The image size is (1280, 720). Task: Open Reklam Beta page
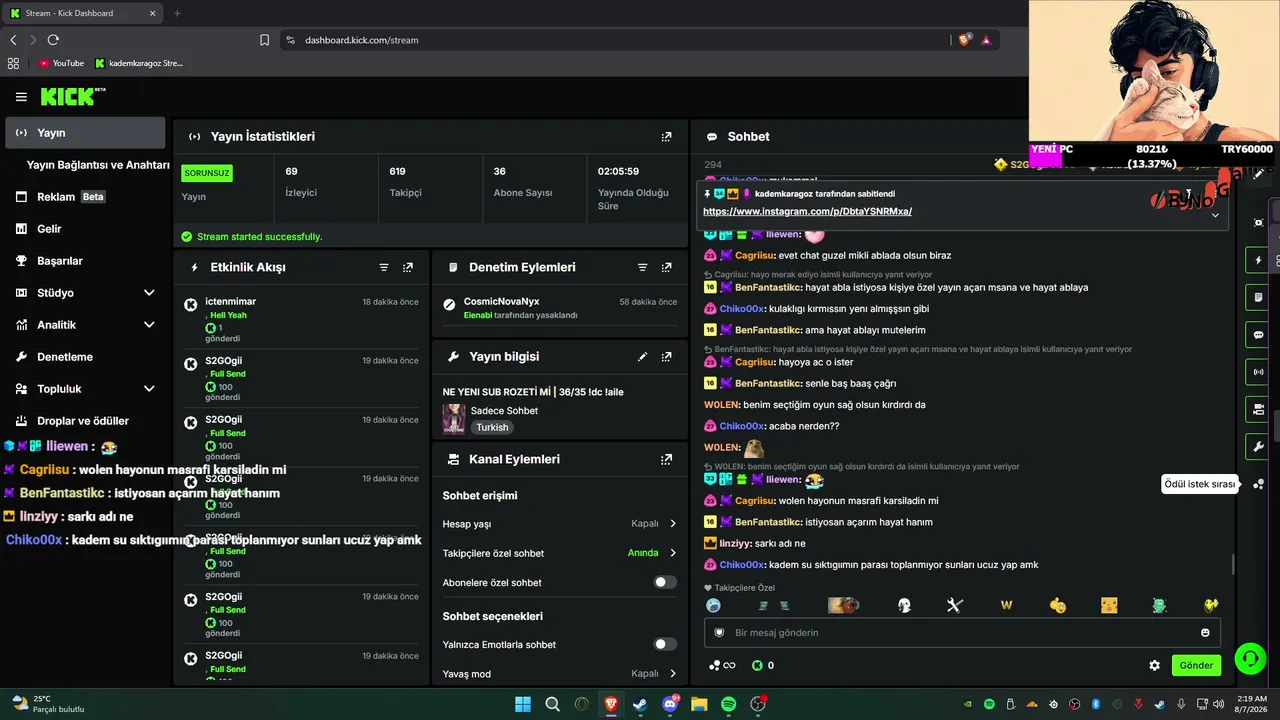point(85,197)
